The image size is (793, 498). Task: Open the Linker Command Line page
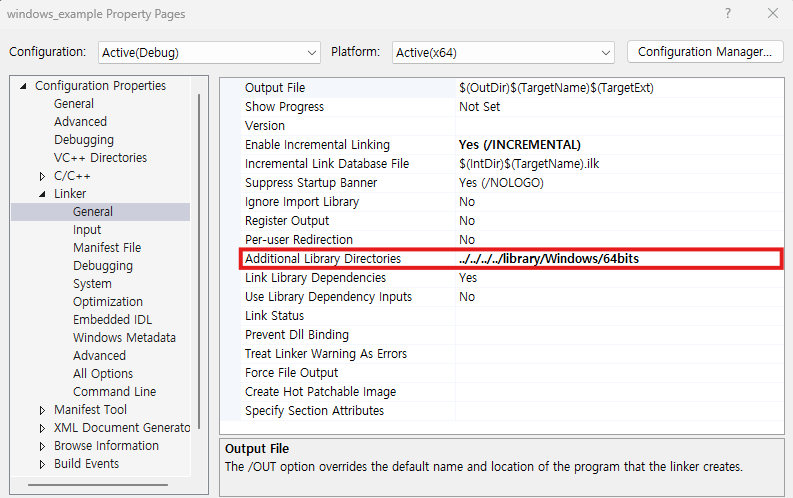(114, 392)
